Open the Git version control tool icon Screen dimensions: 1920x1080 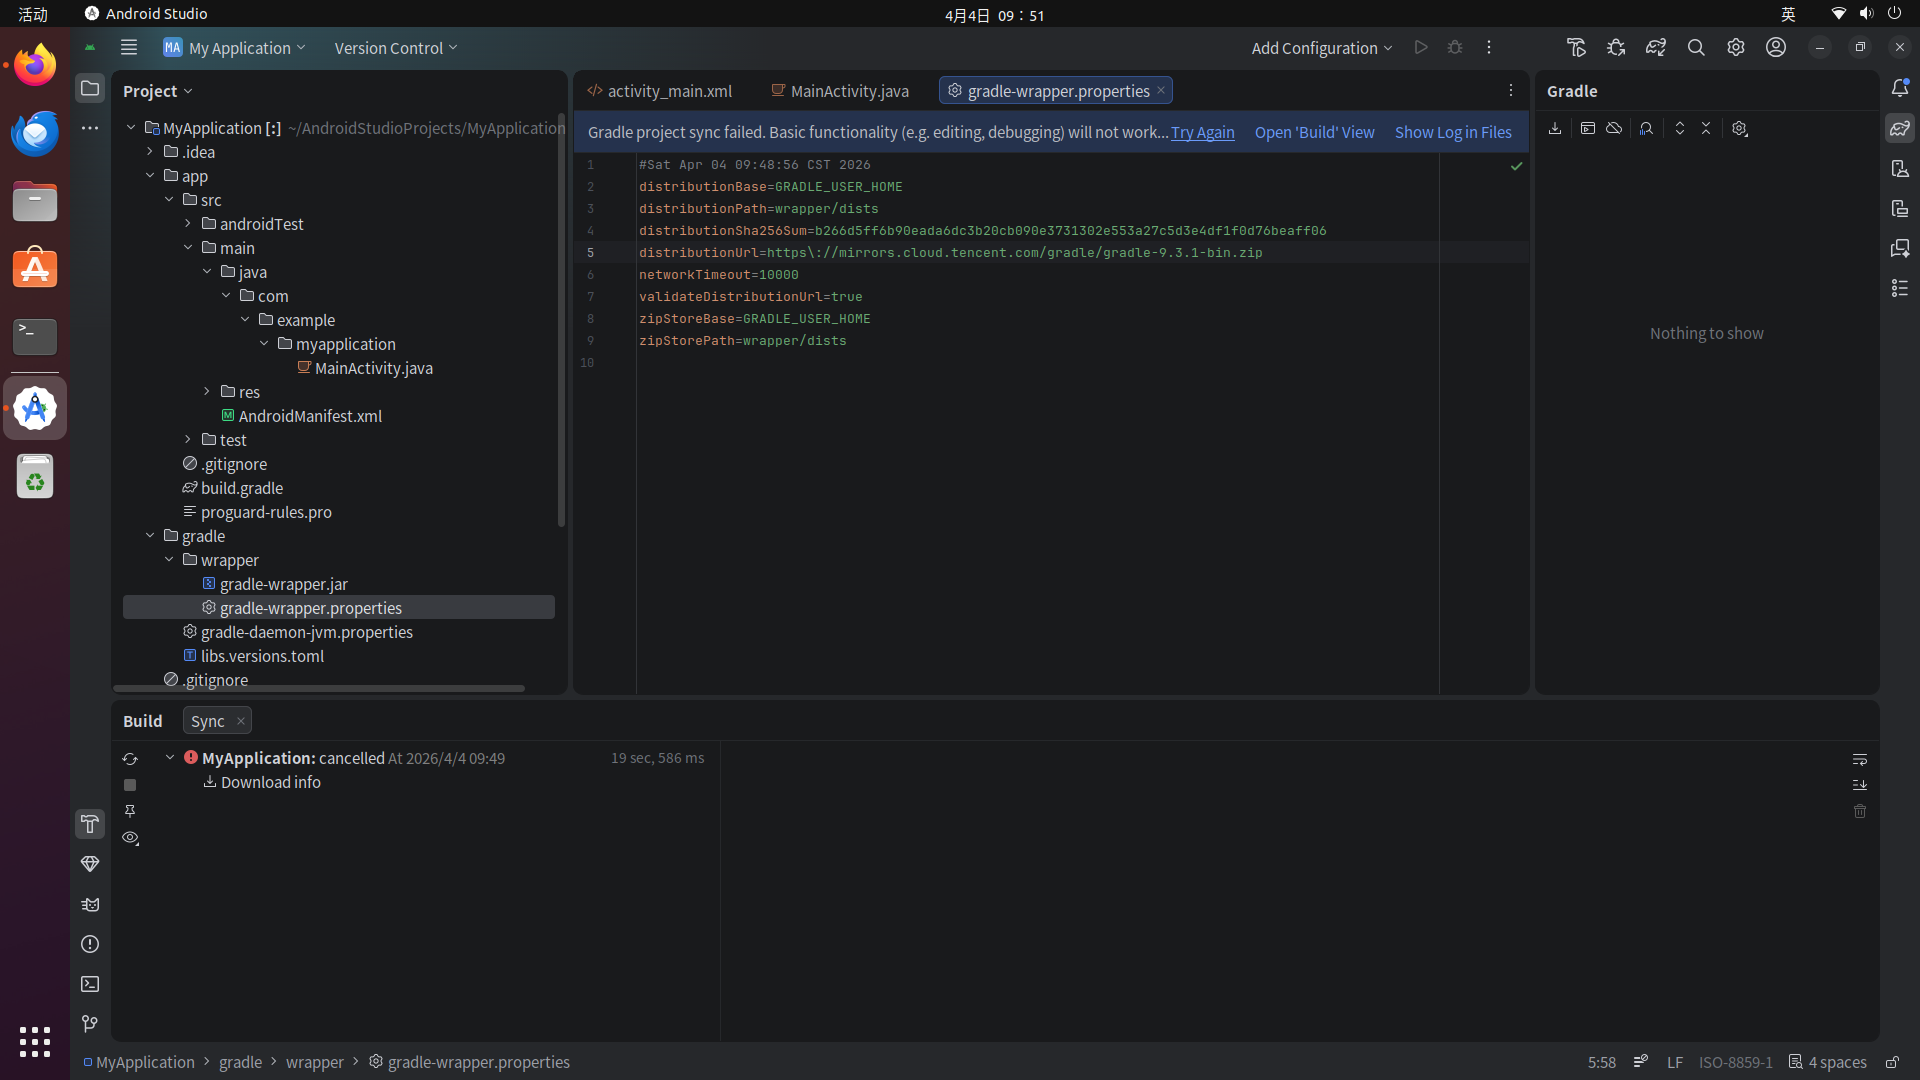90,1023
